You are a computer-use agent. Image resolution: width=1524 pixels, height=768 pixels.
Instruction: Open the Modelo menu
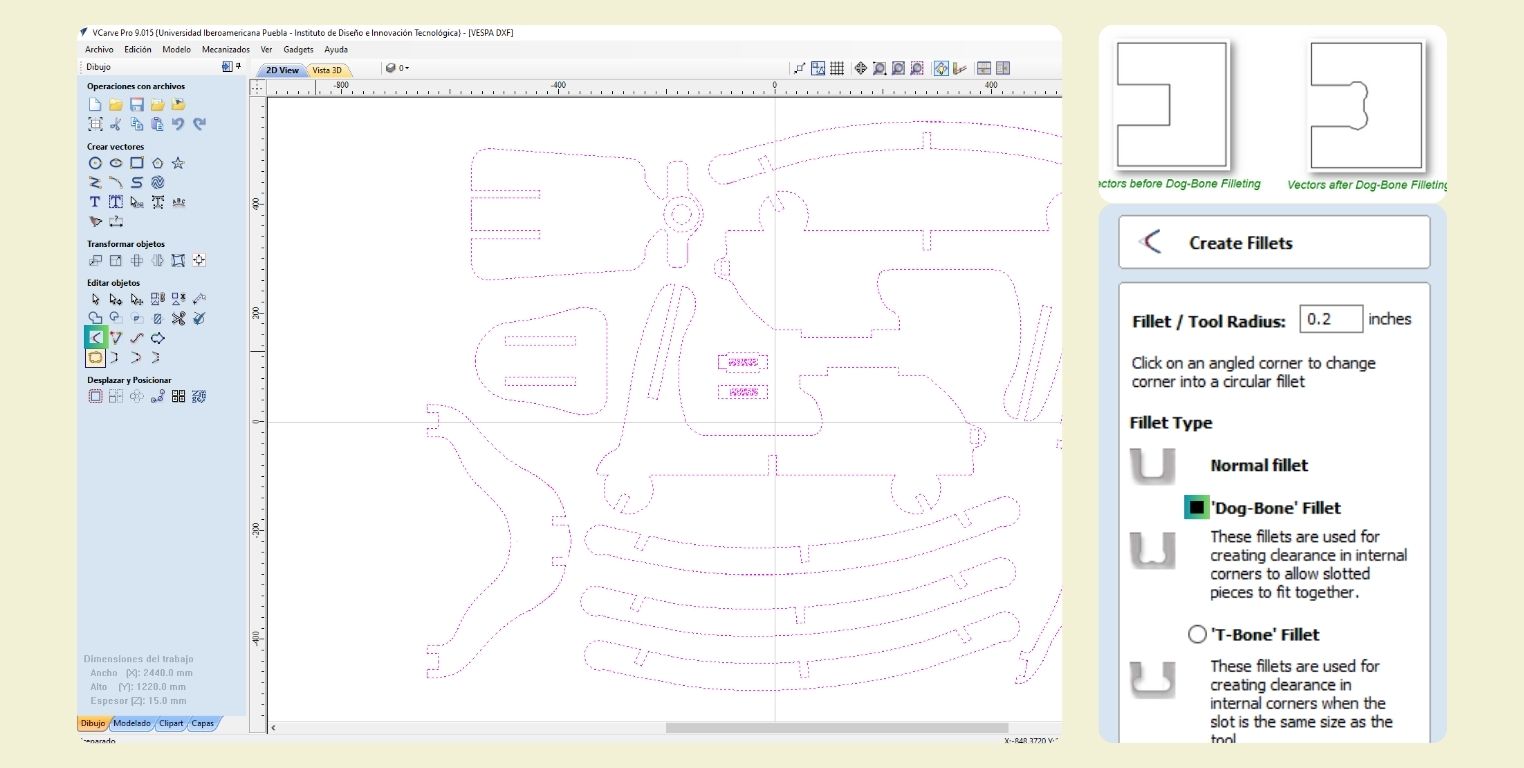pos(176,49)
